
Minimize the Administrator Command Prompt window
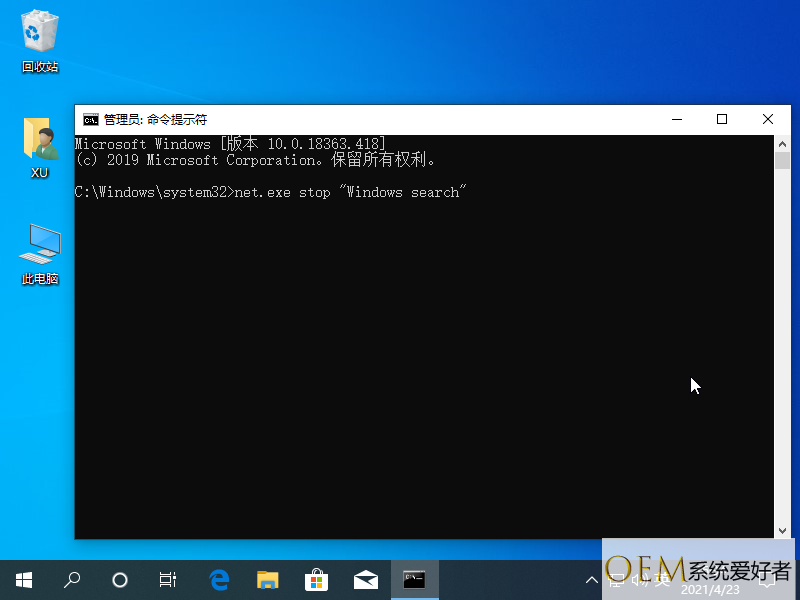(x=676, y=119)
